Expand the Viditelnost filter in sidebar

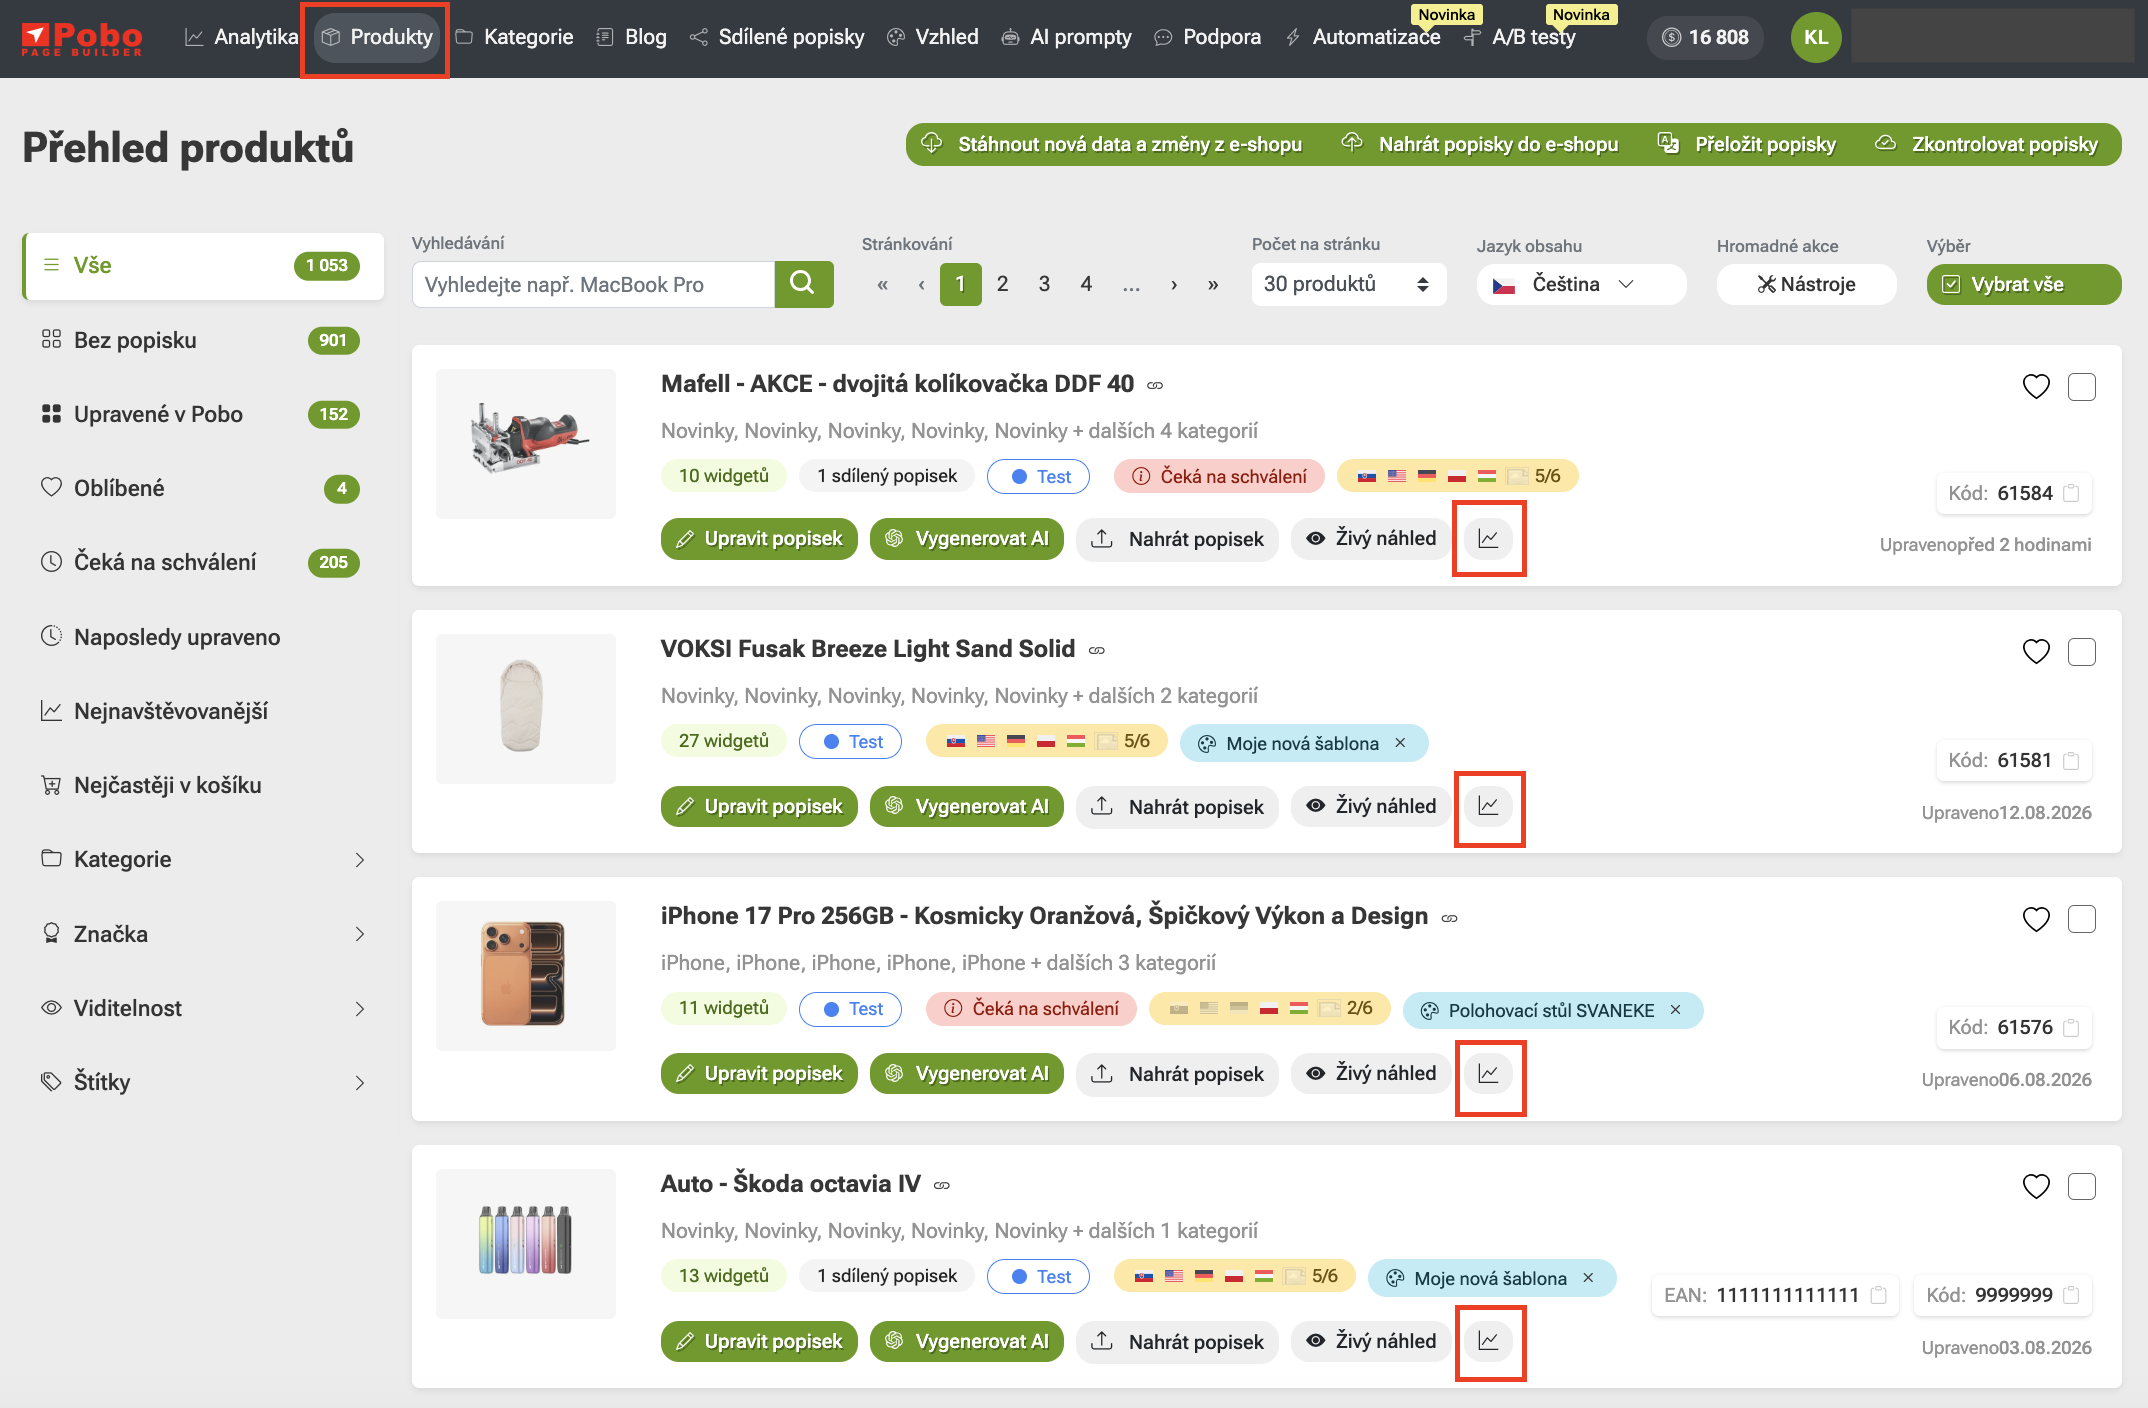coord(203,1008)
